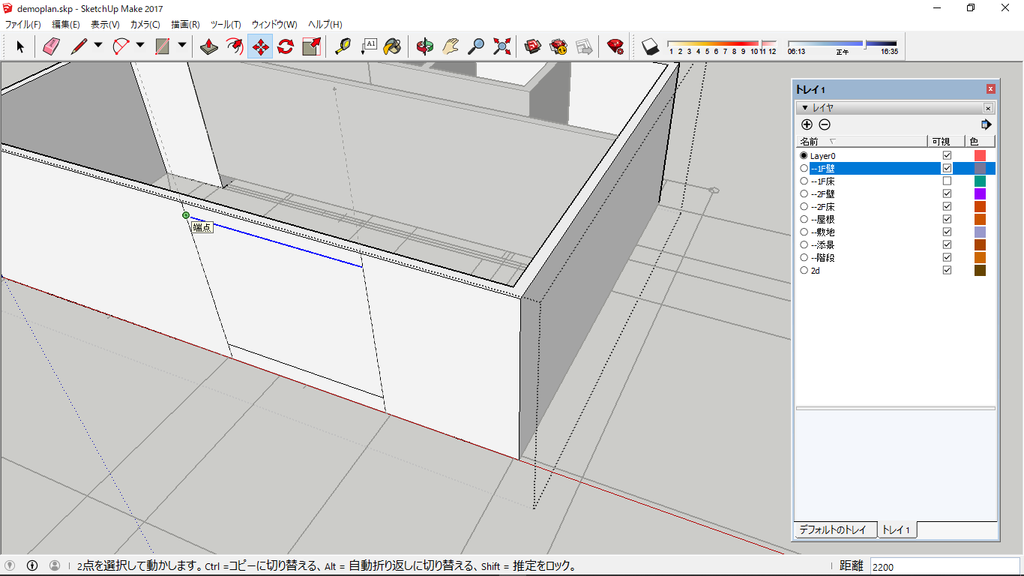Select the Pan hand tool
The image size is (1024, 576).
click(451, 46)
